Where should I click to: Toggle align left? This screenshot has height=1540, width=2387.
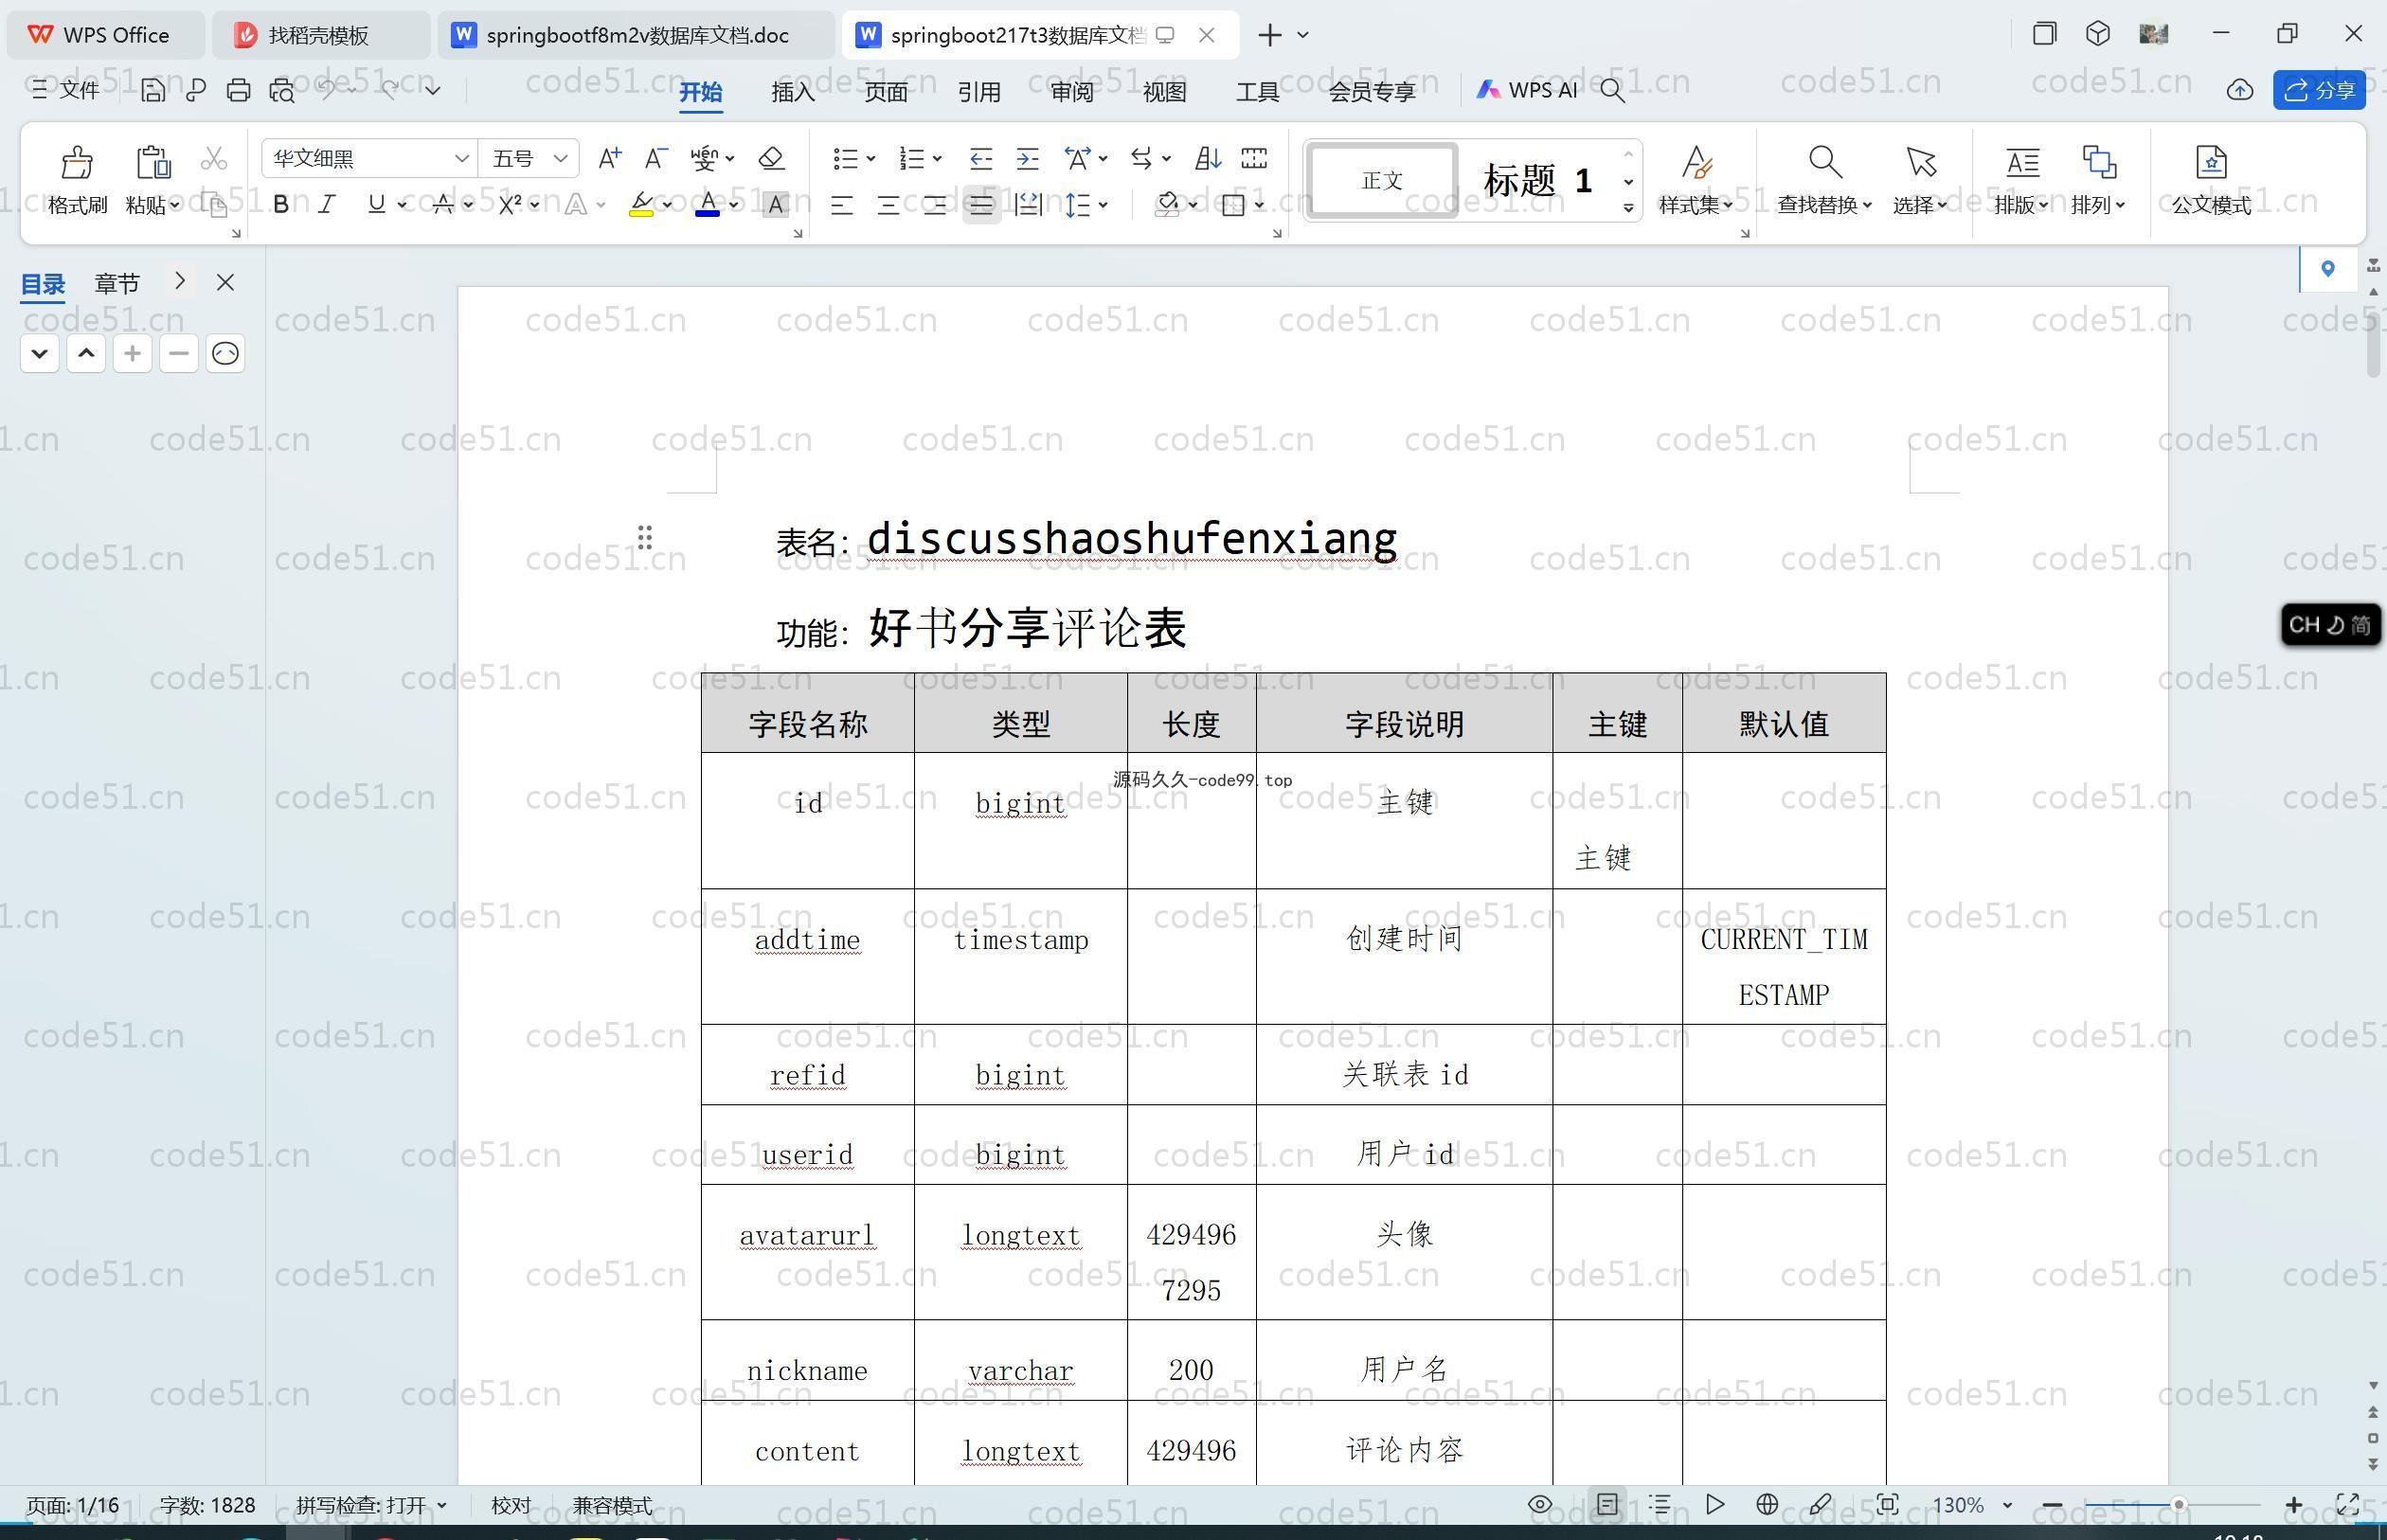842,205
